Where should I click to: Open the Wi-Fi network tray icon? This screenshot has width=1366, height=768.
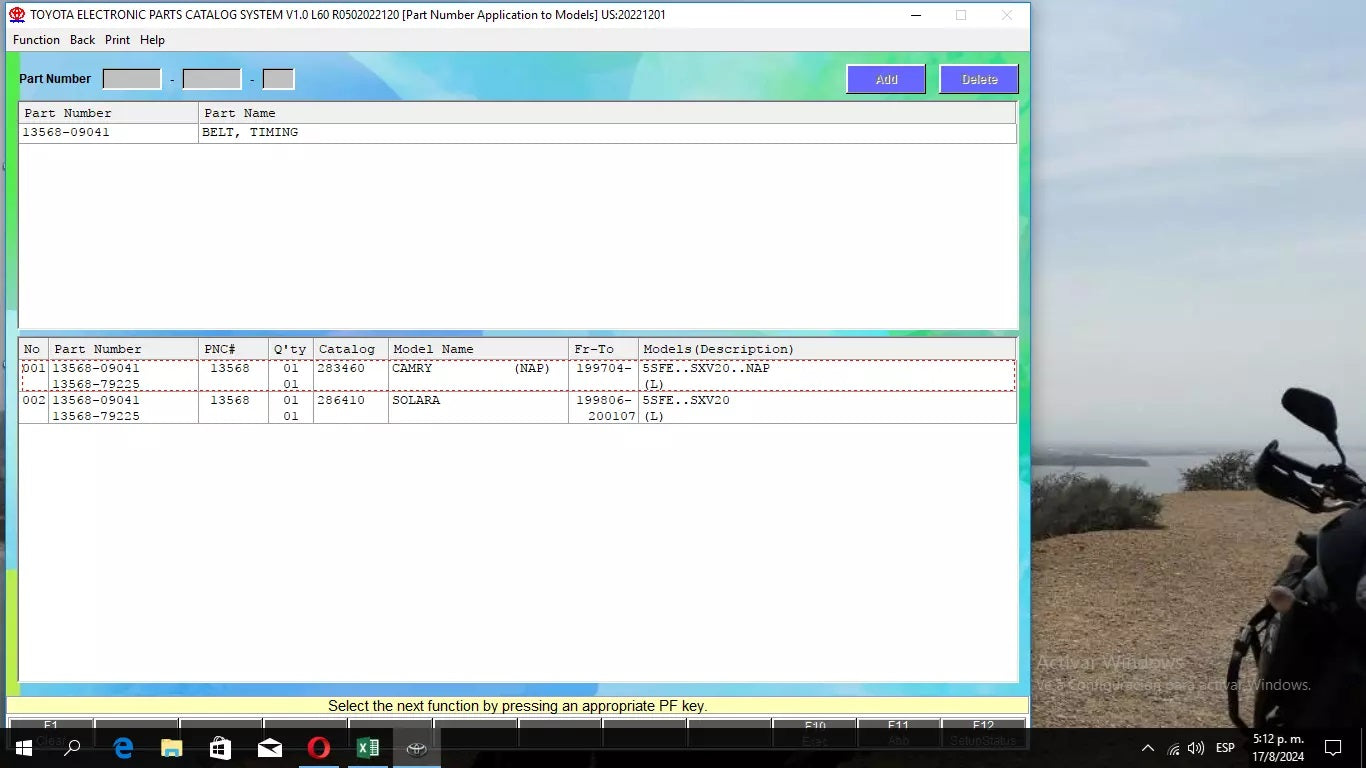click(x=1173, y=748)
